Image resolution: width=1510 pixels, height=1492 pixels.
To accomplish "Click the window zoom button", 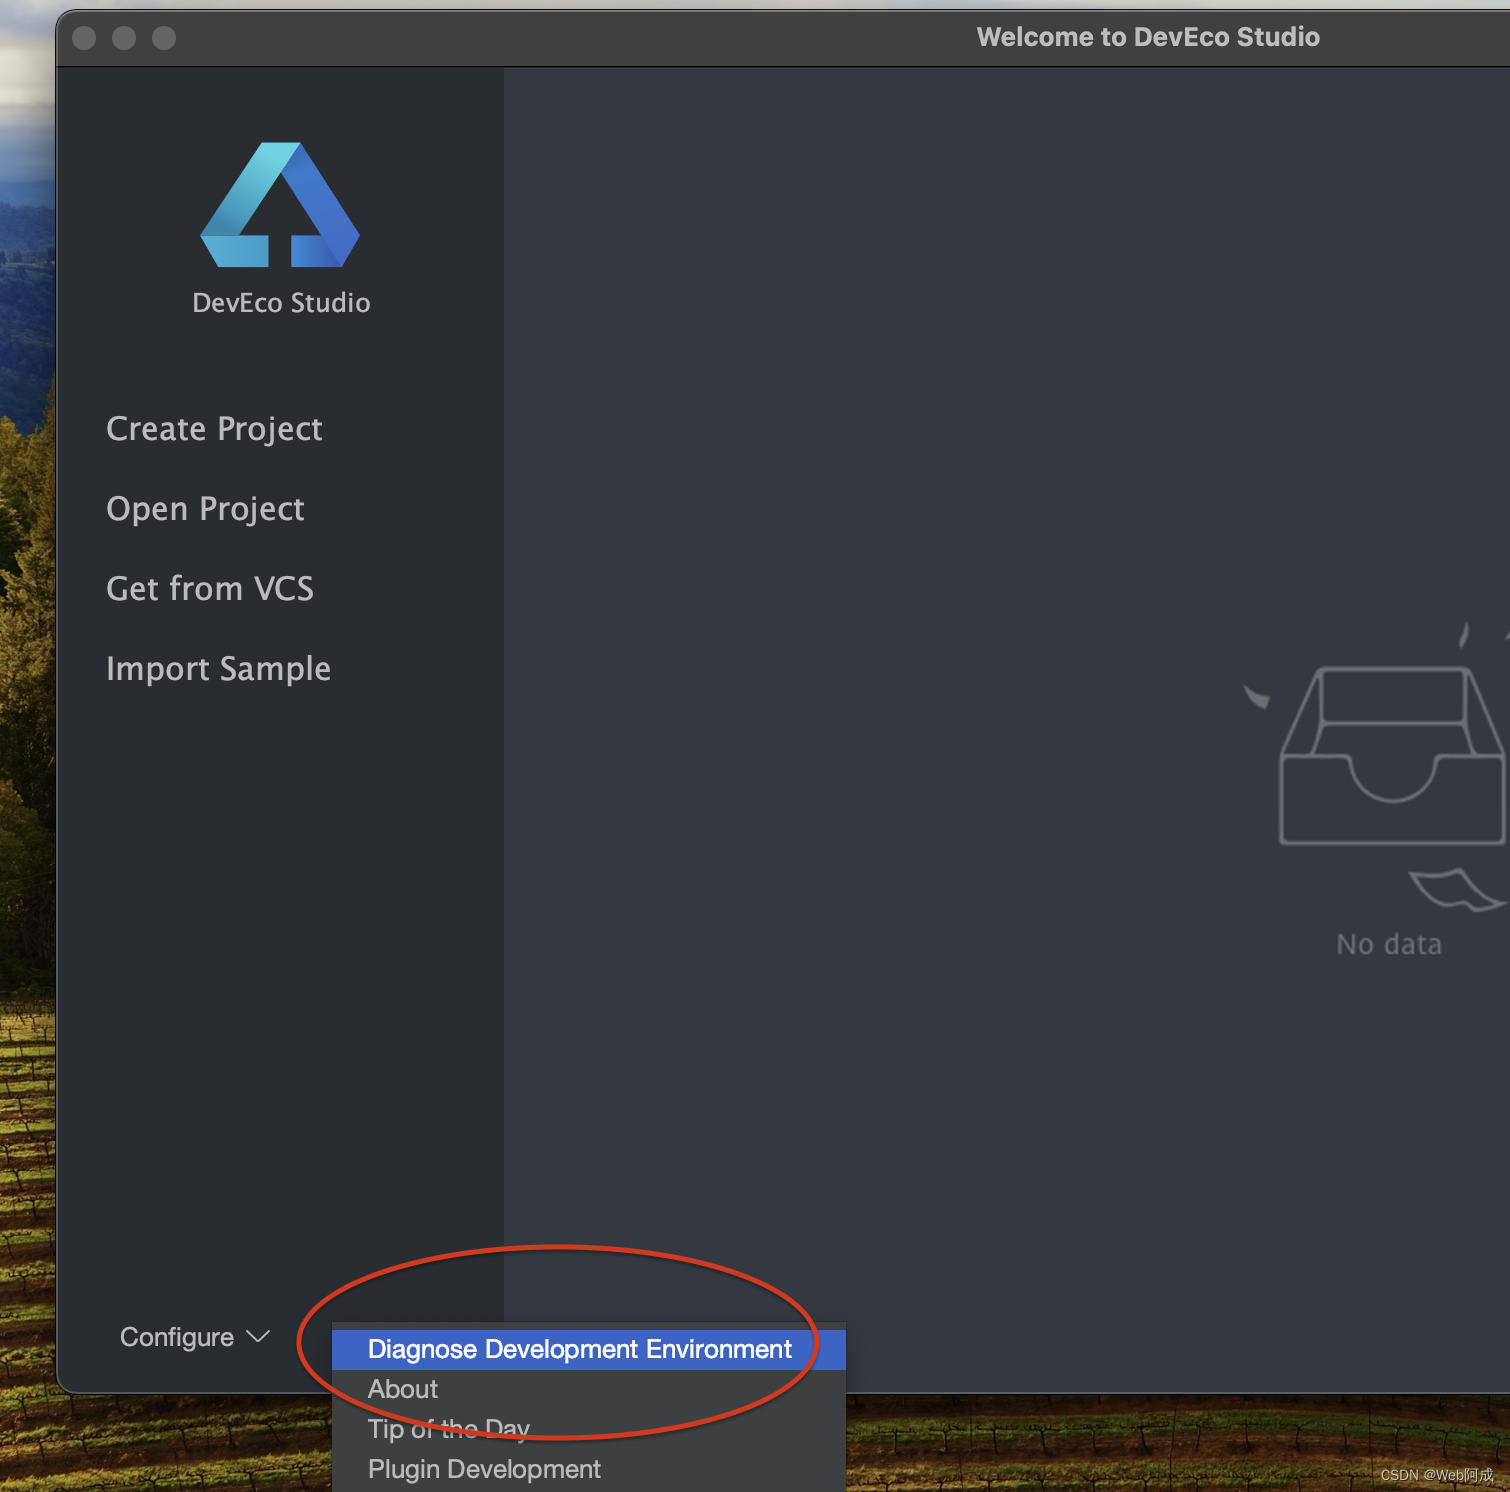I will click(164, 38).
